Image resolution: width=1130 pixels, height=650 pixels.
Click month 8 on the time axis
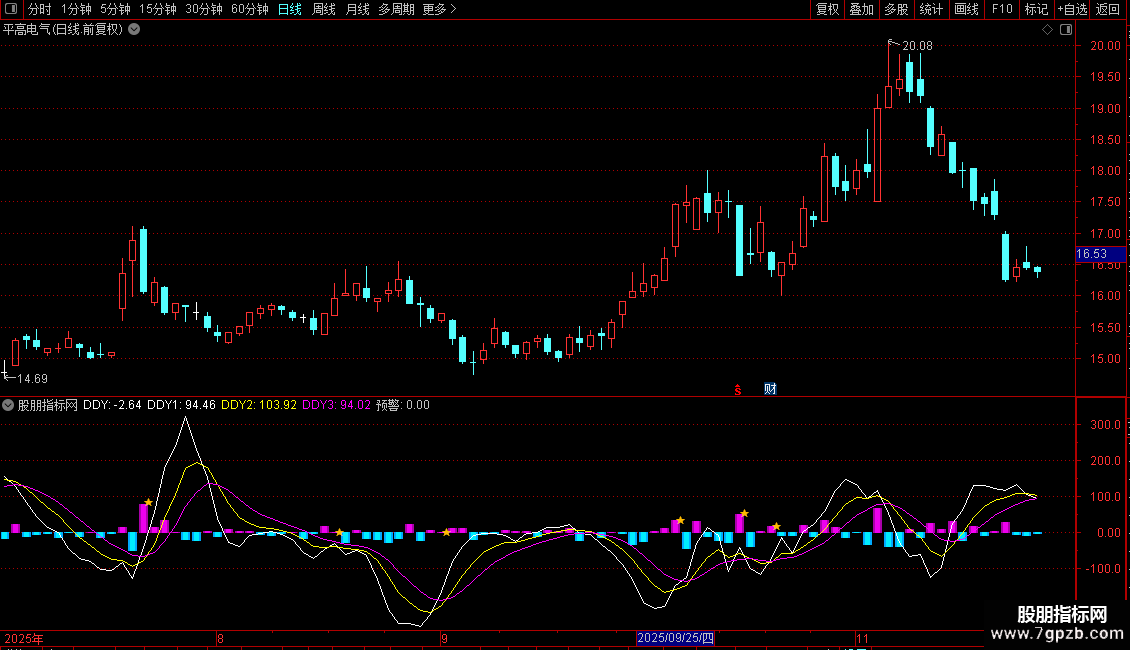[x=220, y=638]
